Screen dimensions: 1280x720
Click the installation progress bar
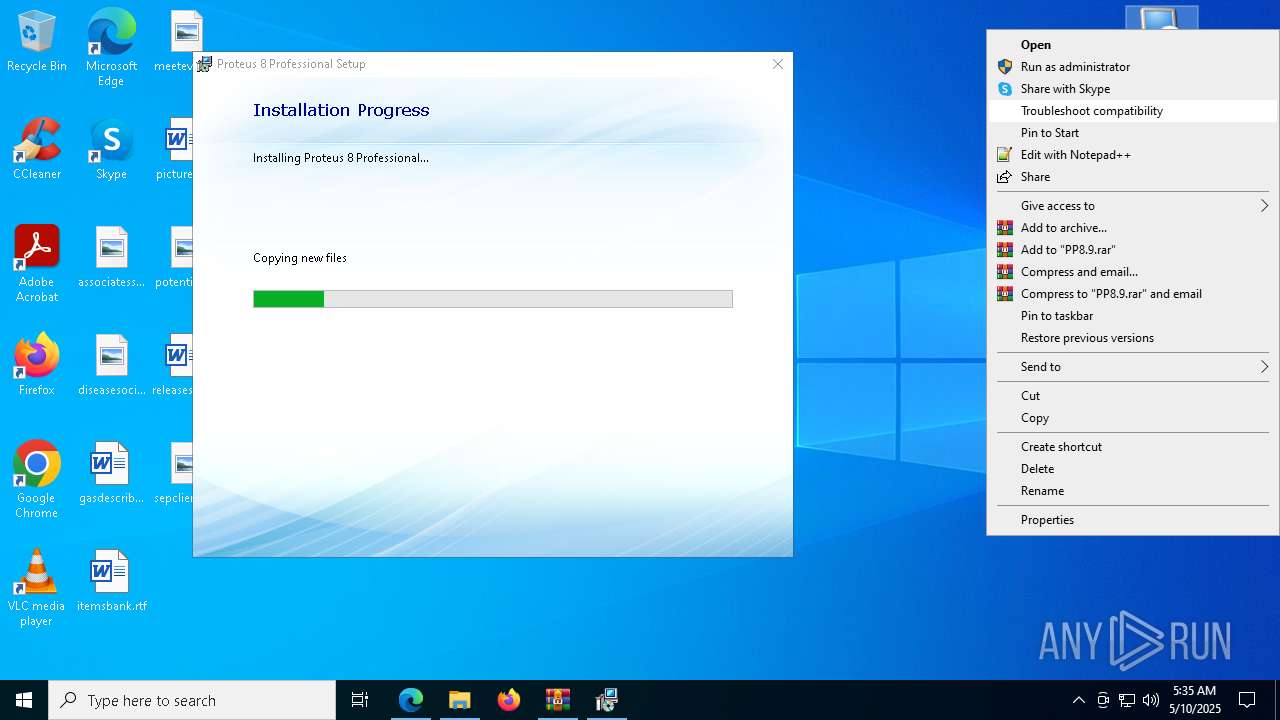point(493,299)
